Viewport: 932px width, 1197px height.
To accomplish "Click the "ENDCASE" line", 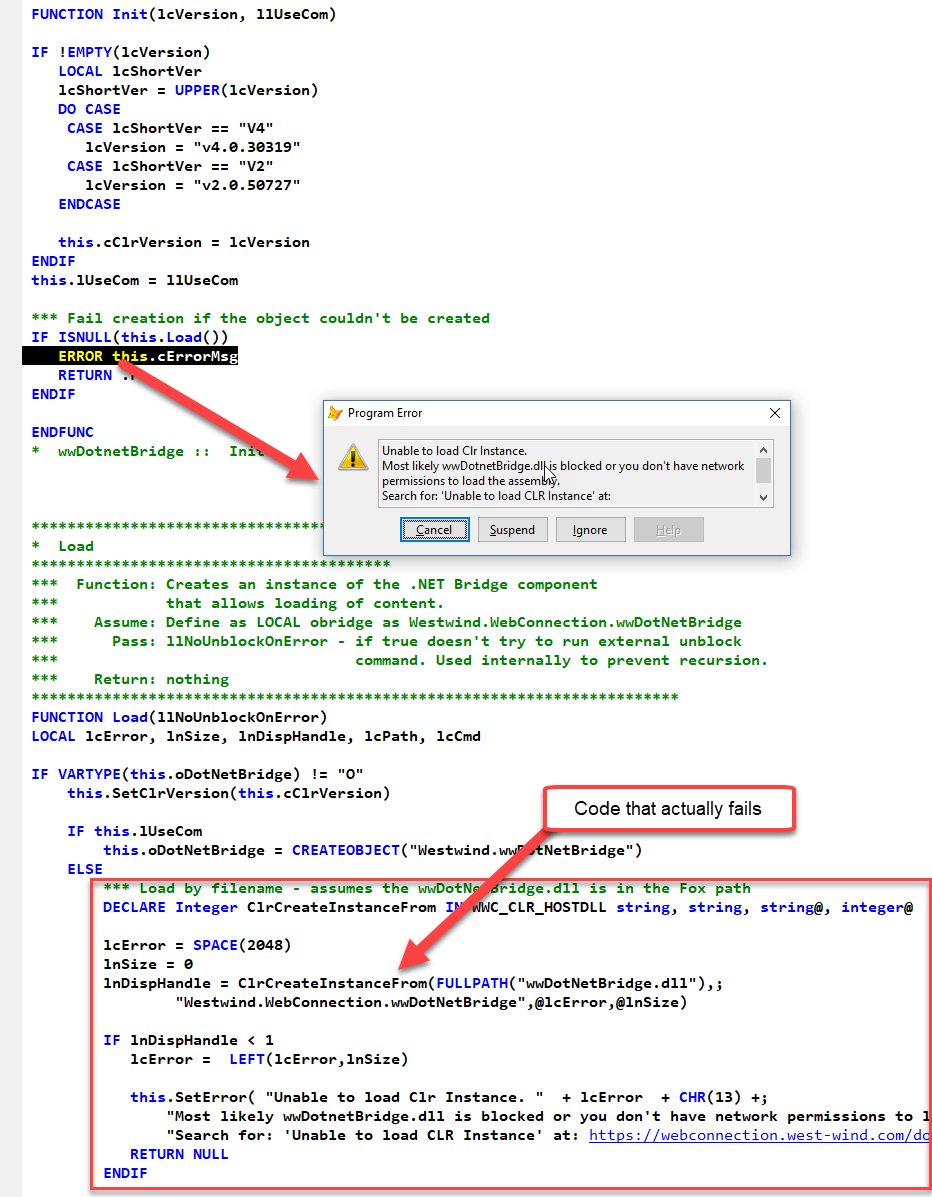I will 89,204.
